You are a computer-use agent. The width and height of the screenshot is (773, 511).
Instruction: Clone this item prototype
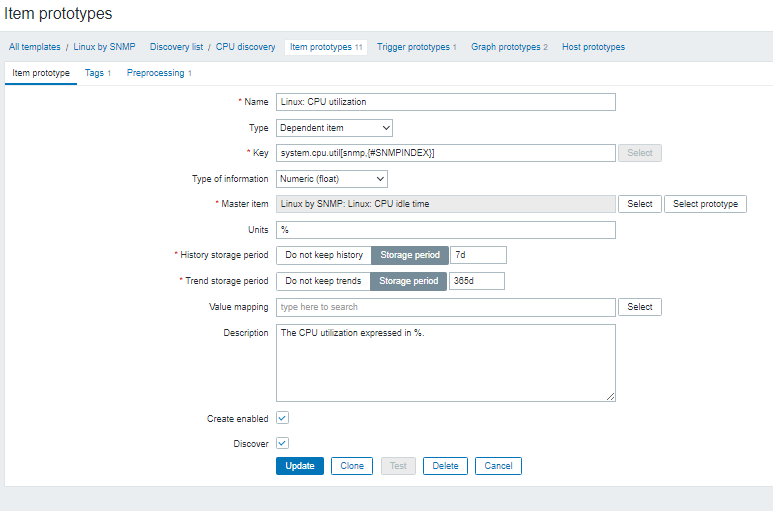352,466
